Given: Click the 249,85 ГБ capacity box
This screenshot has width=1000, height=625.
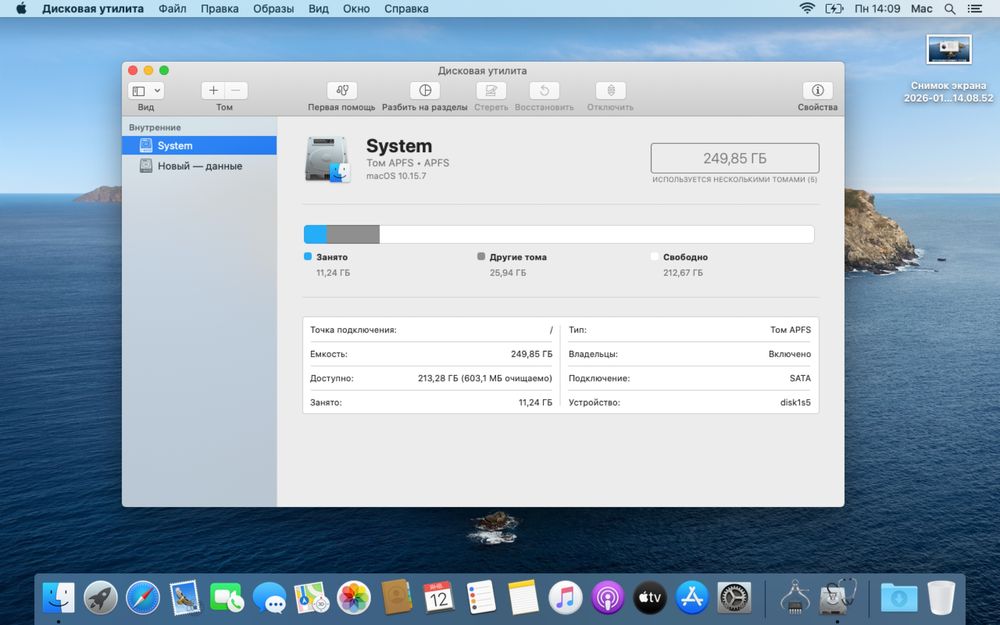Looking at the screenshot, I should click(x=735, y=158).
